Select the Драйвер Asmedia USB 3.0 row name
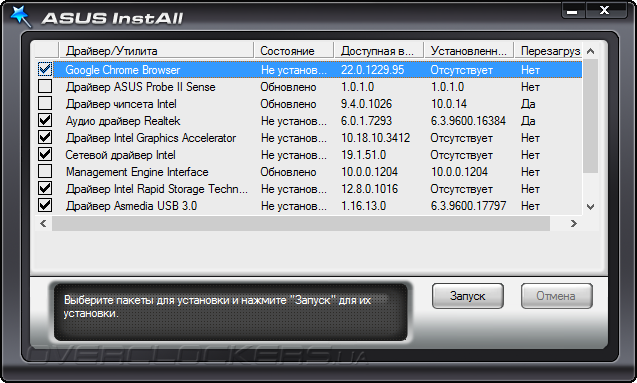 coord(132,206)
